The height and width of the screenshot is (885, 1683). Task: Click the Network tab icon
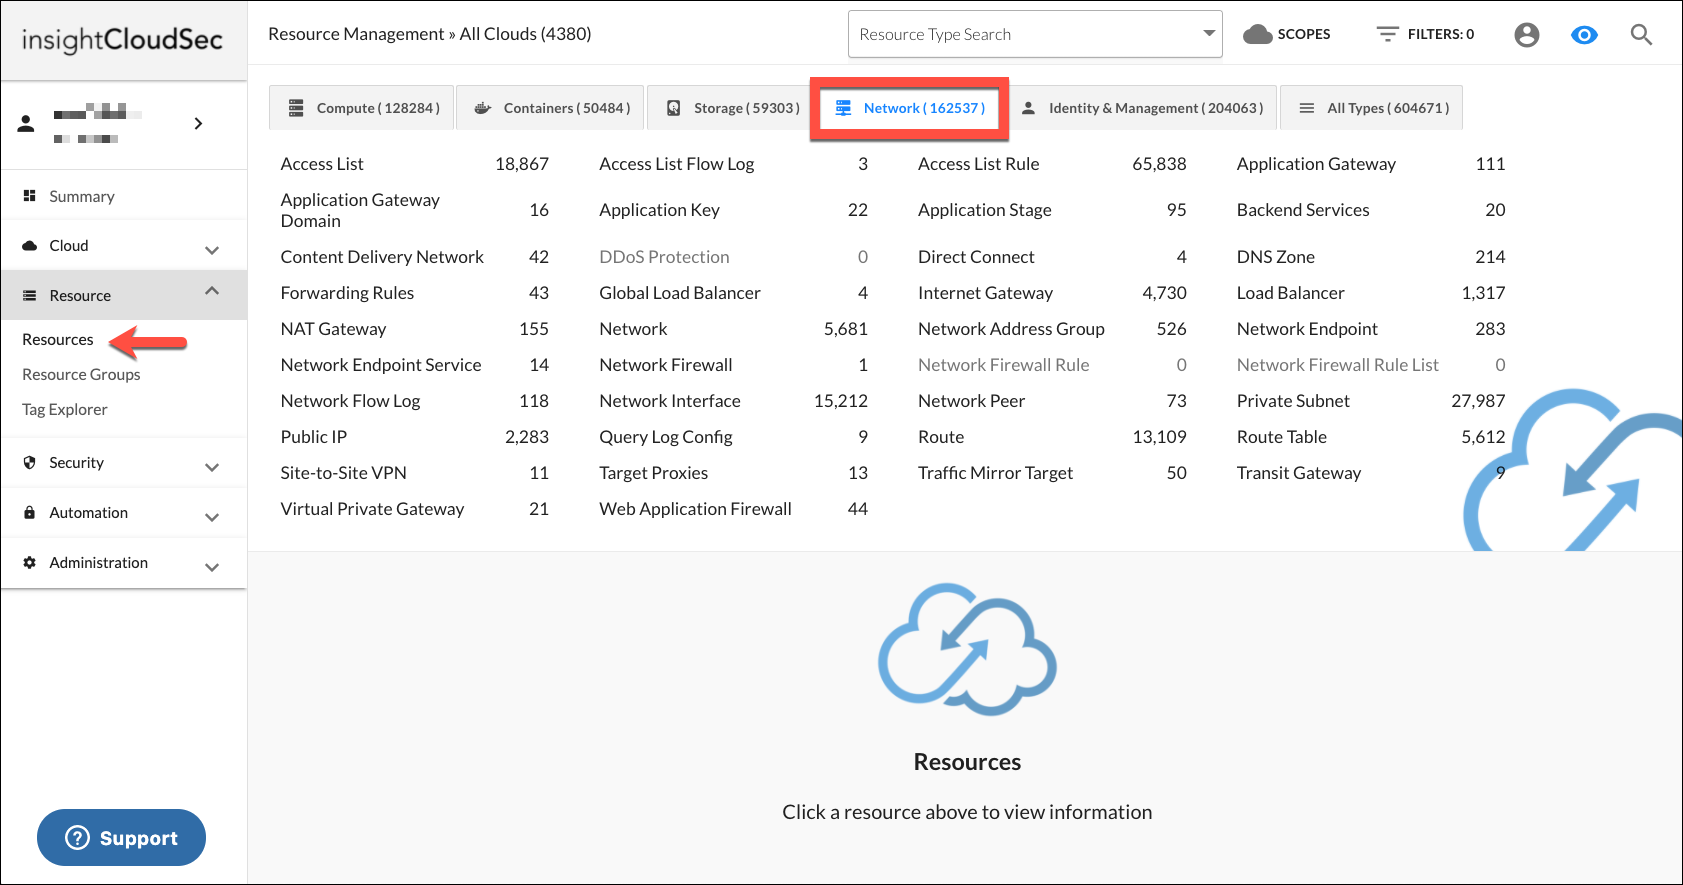pyautogui.click(x=843, y=108)
